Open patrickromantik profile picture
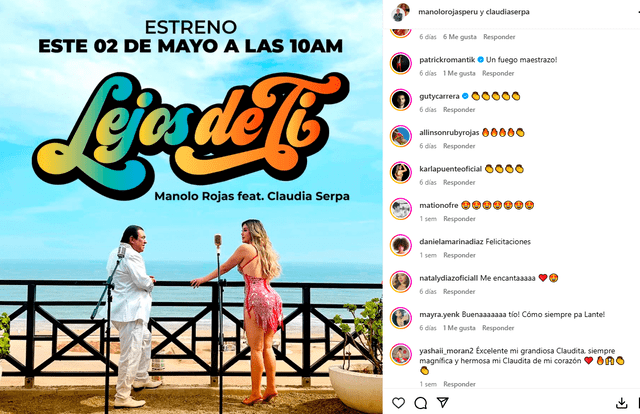 (x=401, y=63)
